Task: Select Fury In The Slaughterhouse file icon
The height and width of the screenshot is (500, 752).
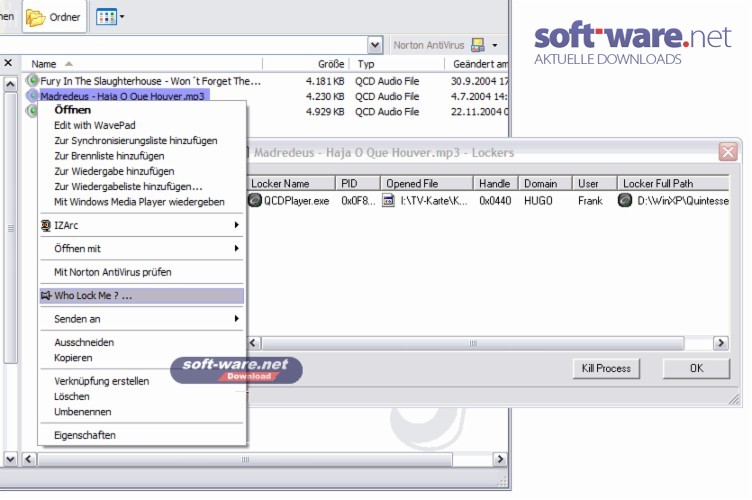Action: tap(32, 80)
